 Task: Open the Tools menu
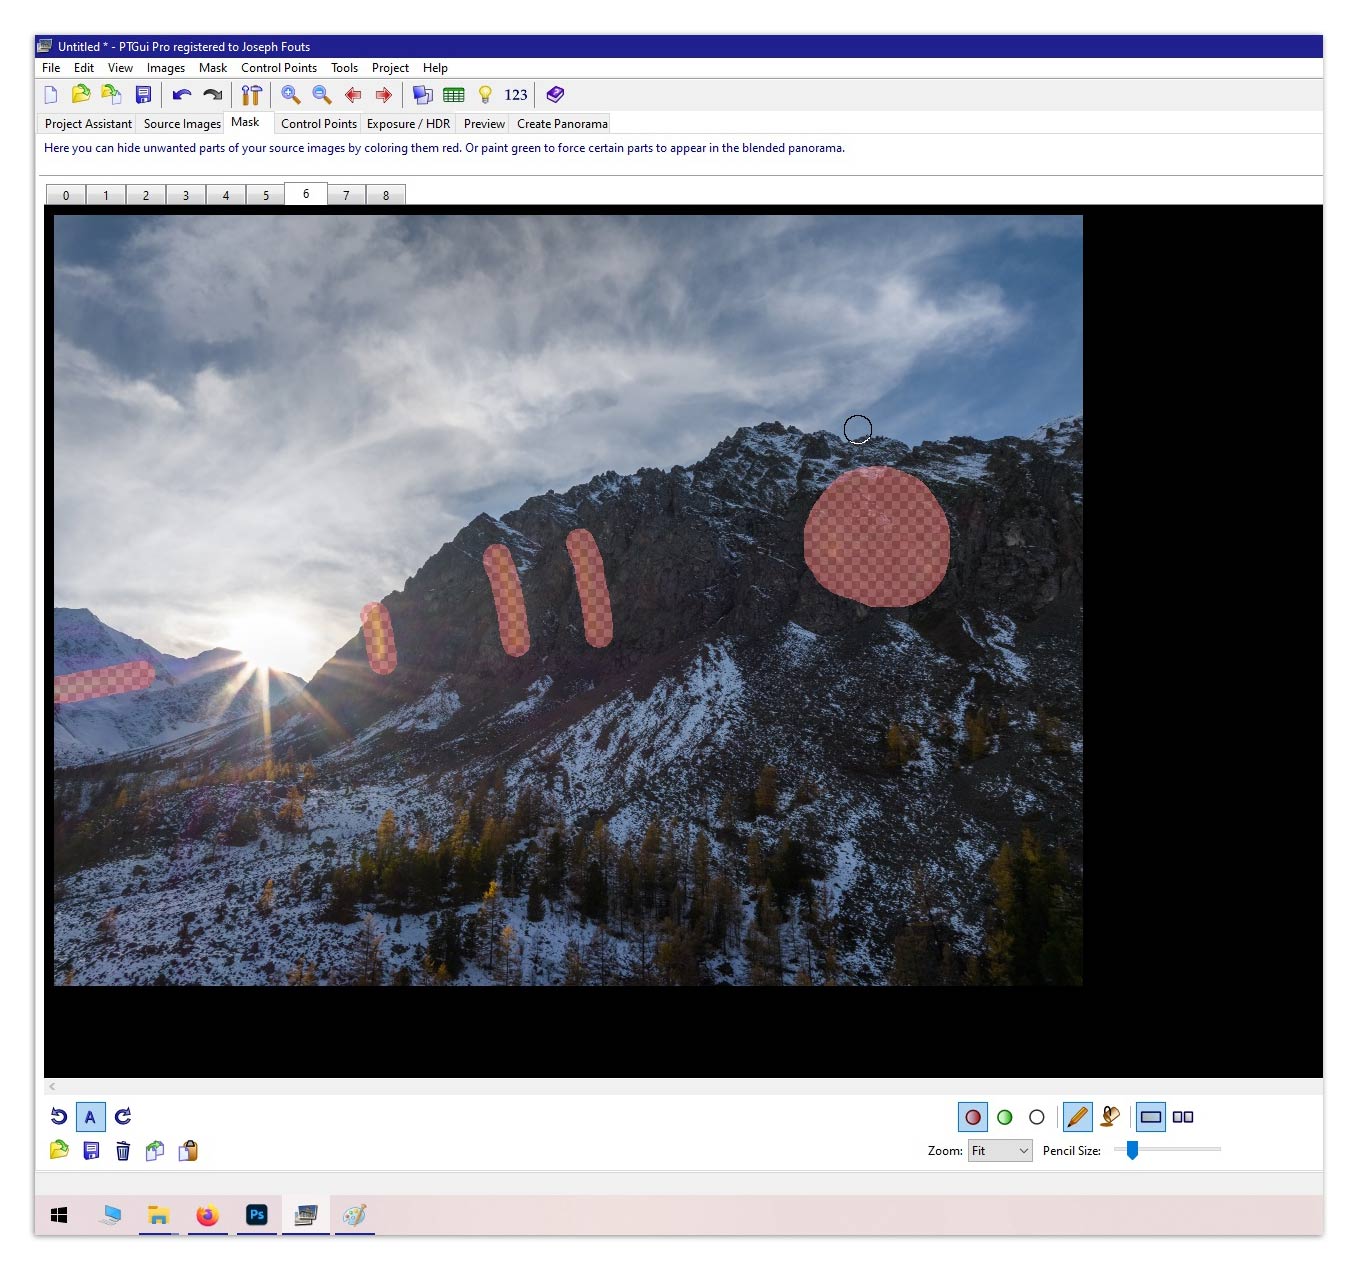coord(344,68)
